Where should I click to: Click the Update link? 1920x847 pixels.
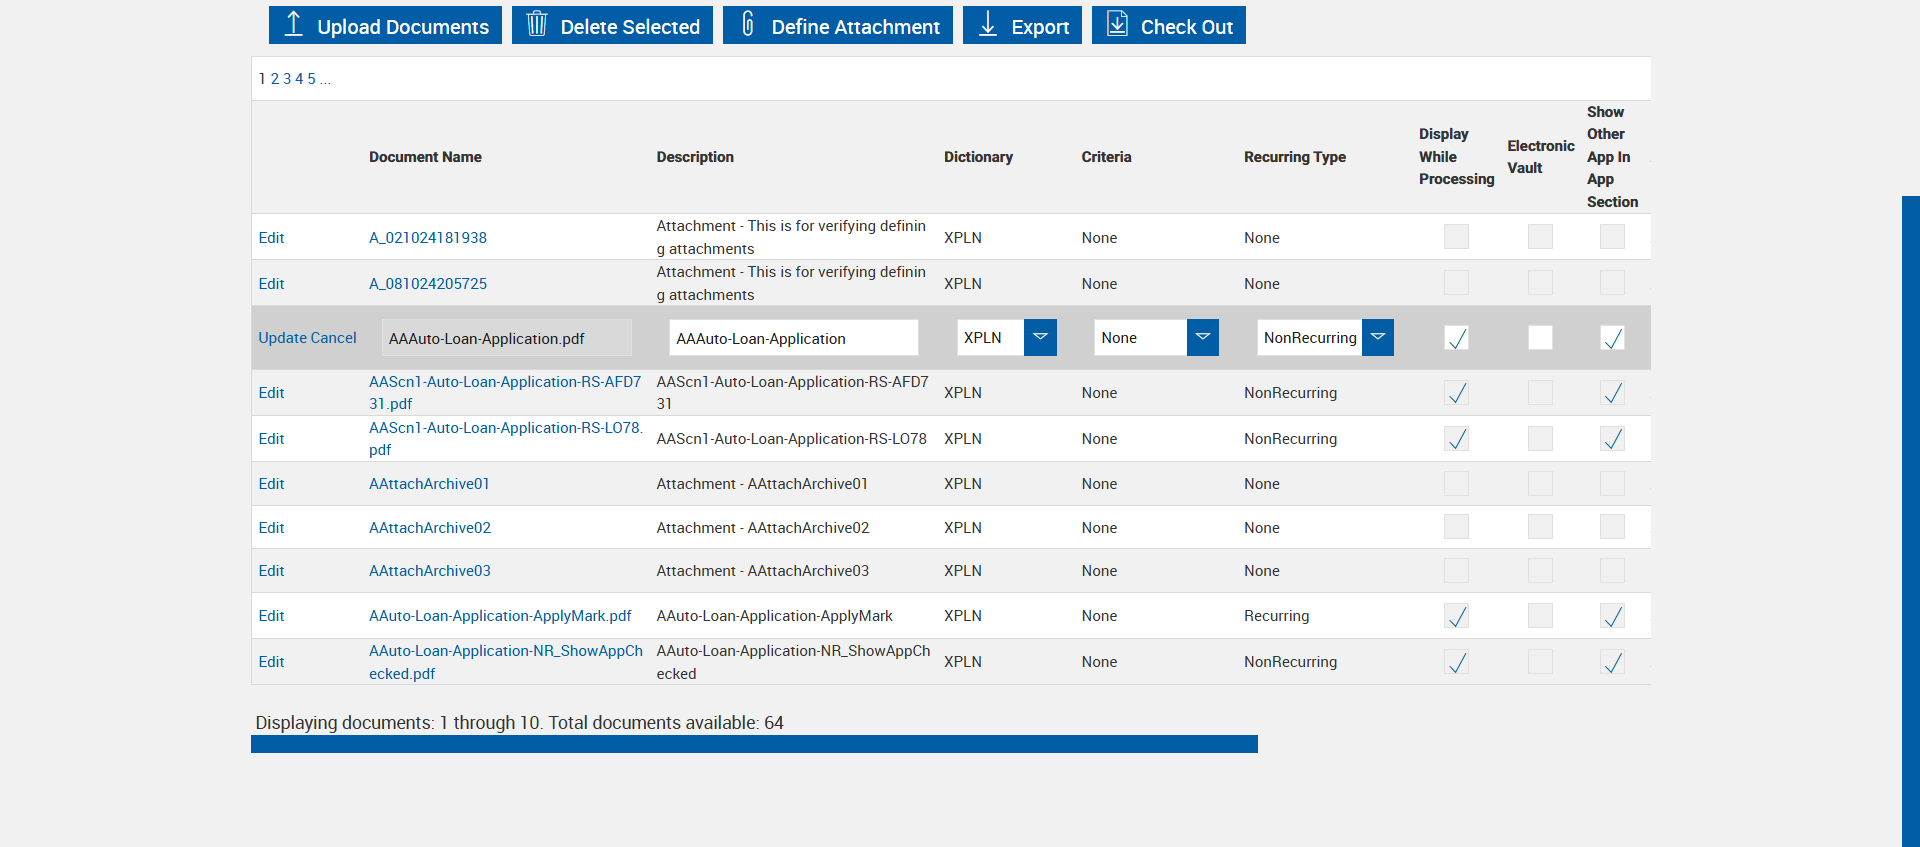[x=282, y=338]
